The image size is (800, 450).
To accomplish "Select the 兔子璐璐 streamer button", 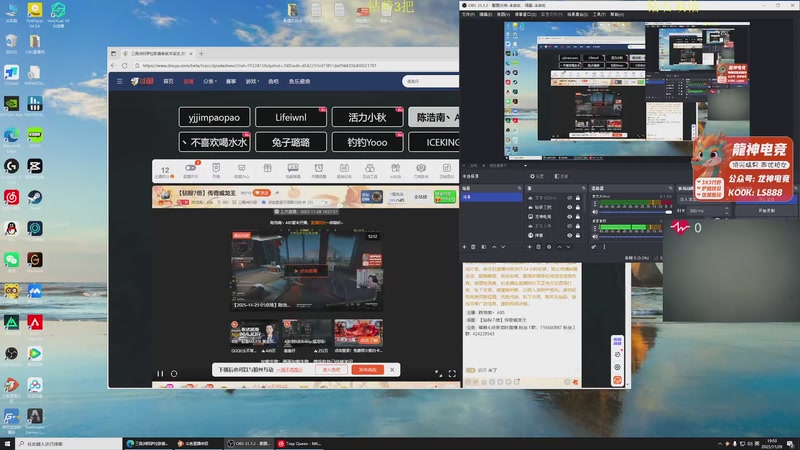I will tap(291, 142).
